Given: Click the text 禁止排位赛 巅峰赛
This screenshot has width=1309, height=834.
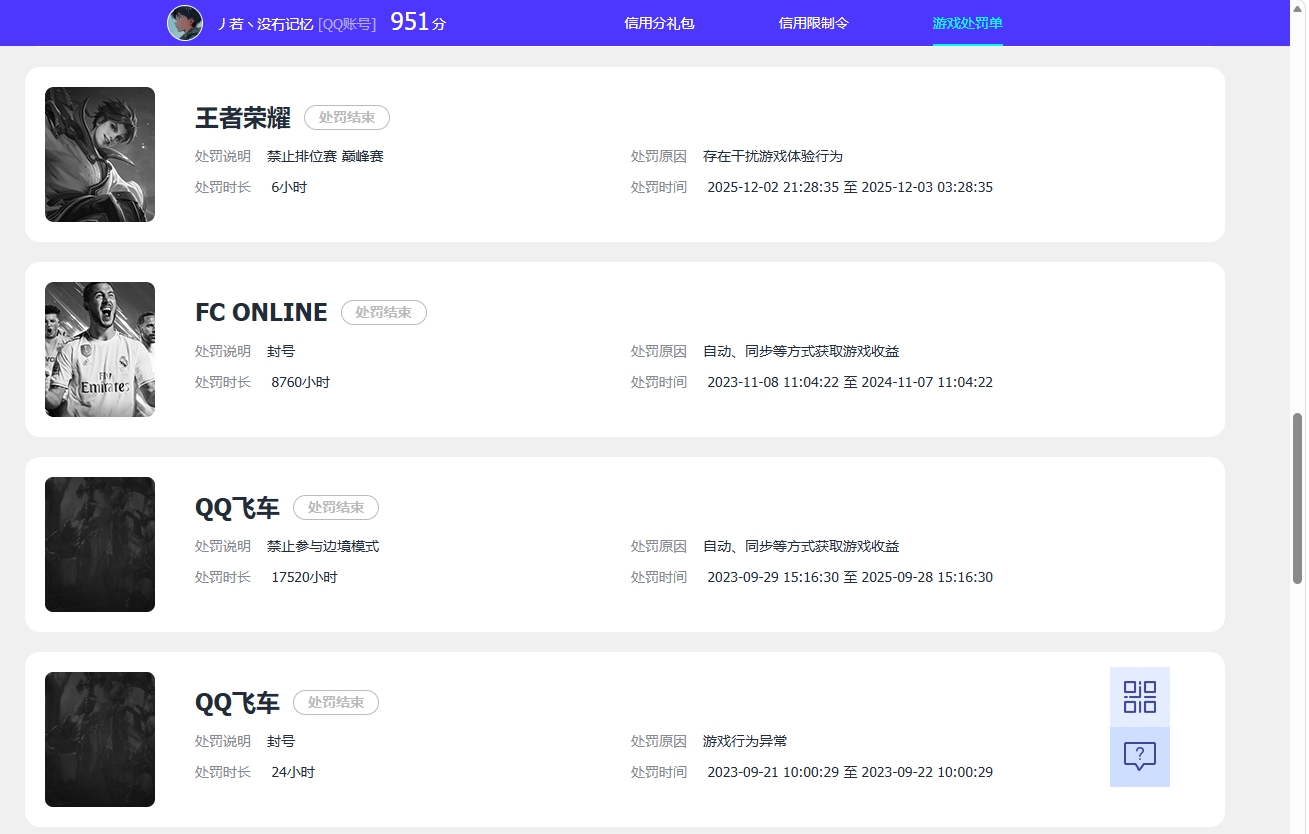Looking at the screenshot, I should click(x=325, y=157).
